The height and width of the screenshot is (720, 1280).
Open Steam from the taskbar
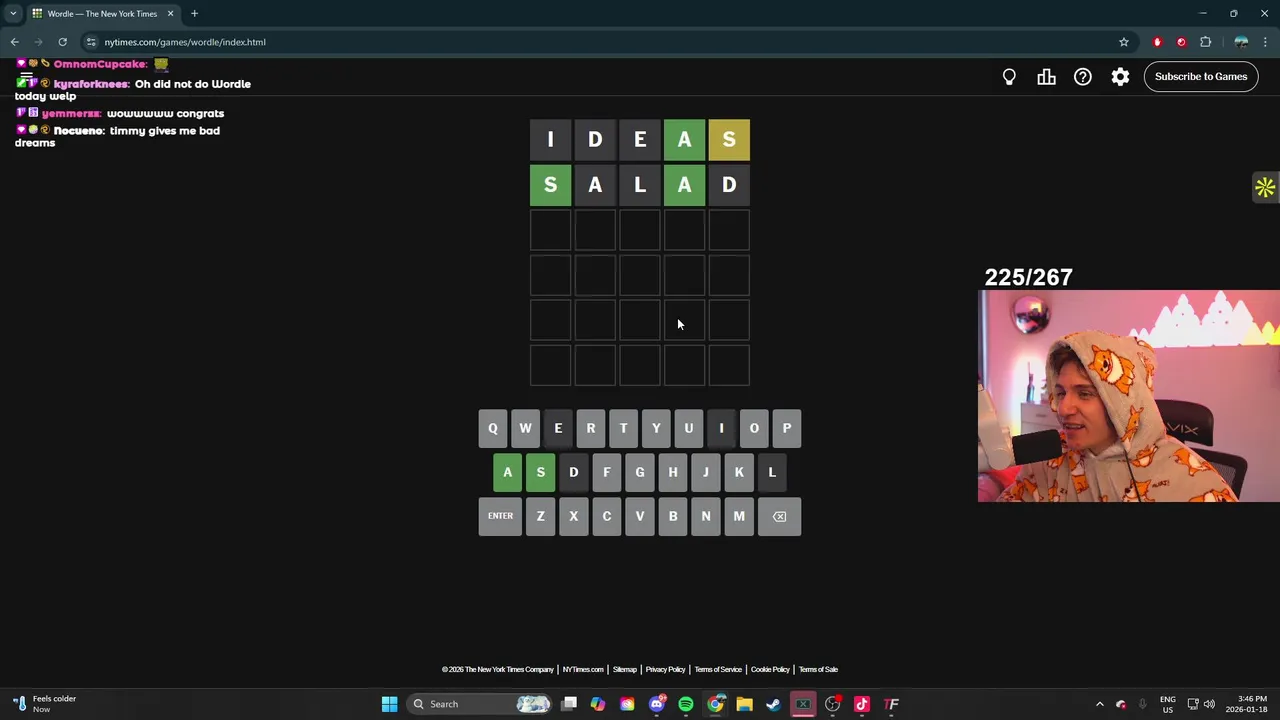click(x=773, y=704)
